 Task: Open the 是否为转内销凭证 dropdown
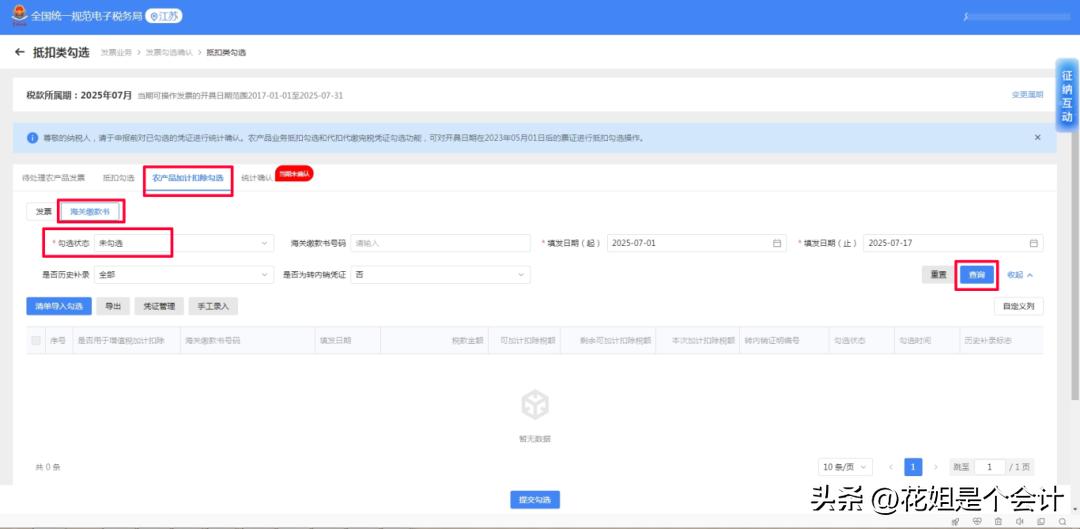441,274
